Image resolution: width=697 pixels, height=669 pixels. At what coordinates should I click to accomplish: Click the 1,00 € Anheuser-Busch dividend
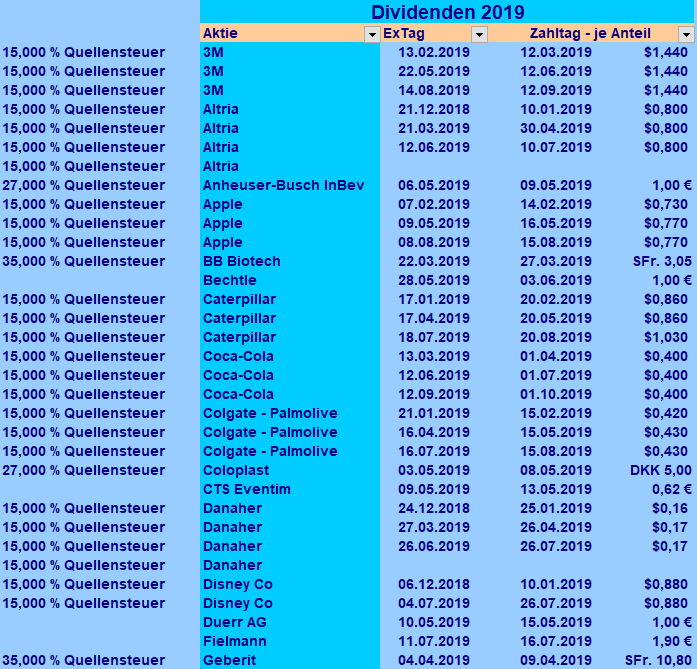(672, 185)
